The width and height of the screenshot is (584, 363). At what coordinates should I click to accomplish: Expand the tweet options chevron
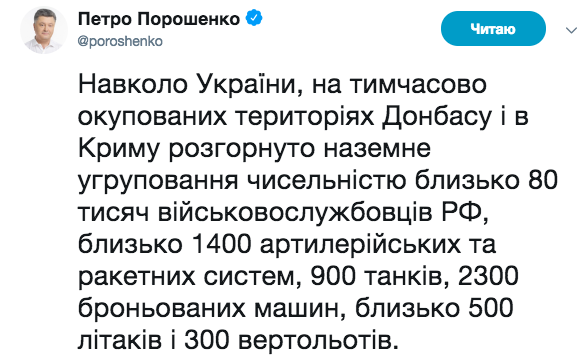tap(571, 30)
